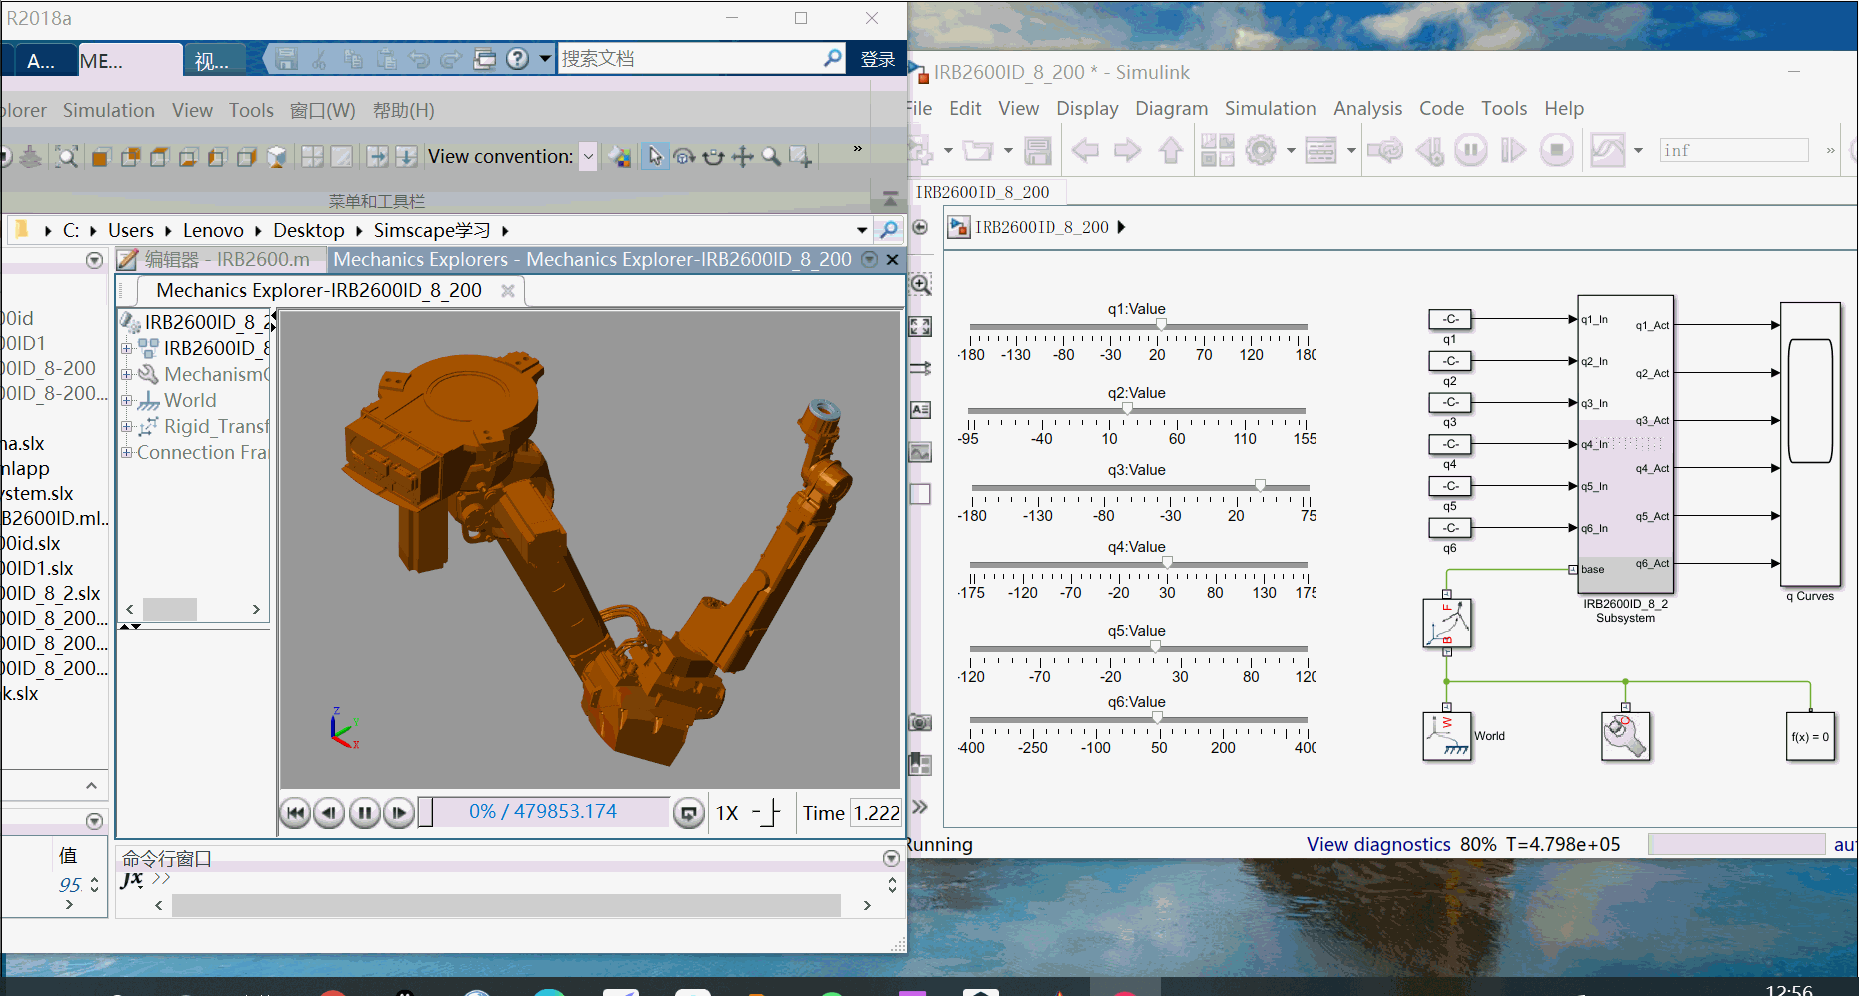This screenshot has height=996, width=1859.
Task: Select the Pan view tool
Action: point(742,157)
